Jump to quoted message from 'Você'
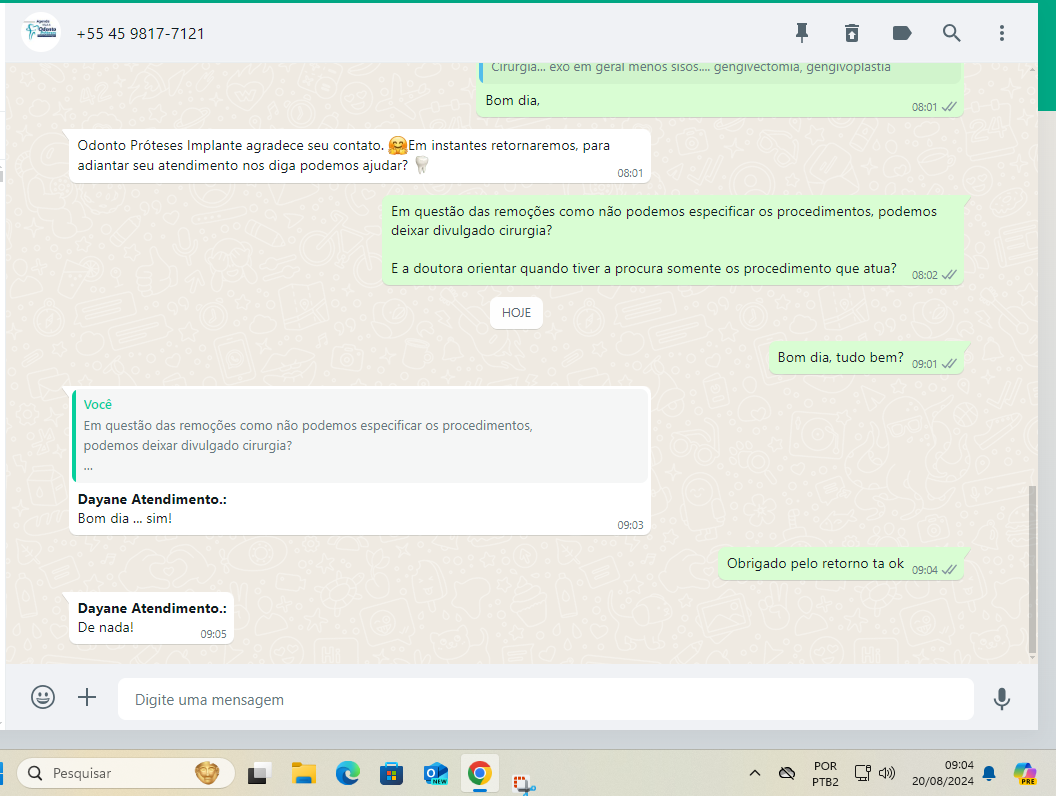Viewport: 1056px width, 796px height. [360, 435]
